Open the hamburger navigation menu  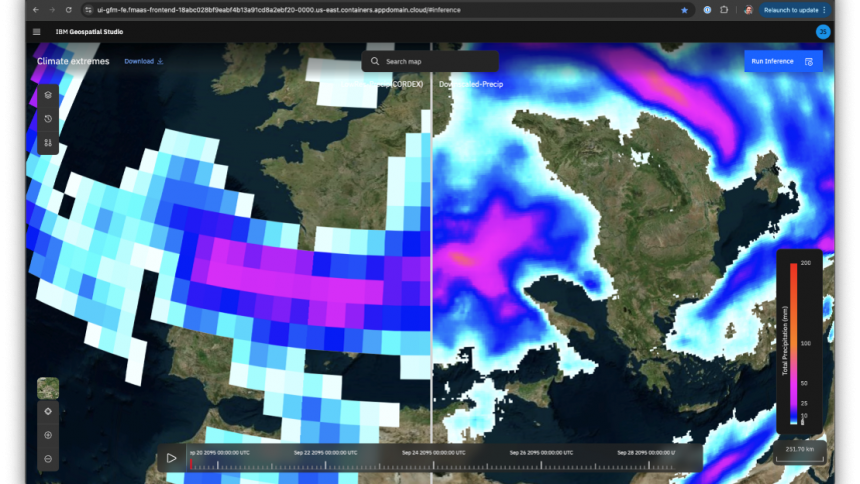pos(37,31)
